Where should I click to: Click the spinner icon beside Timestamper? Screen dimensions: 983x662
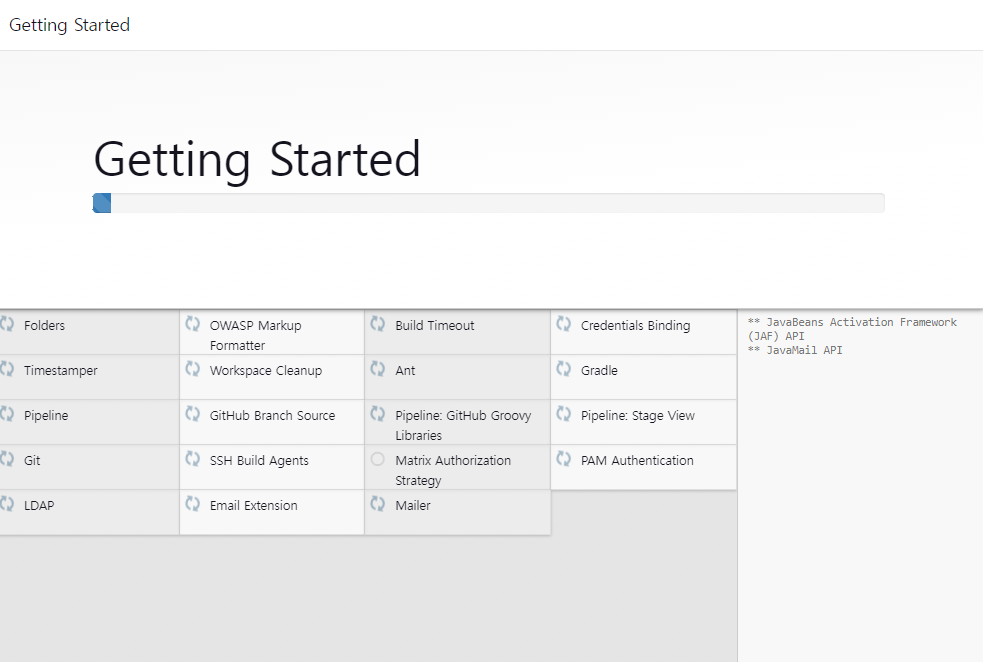click(7, 369)
